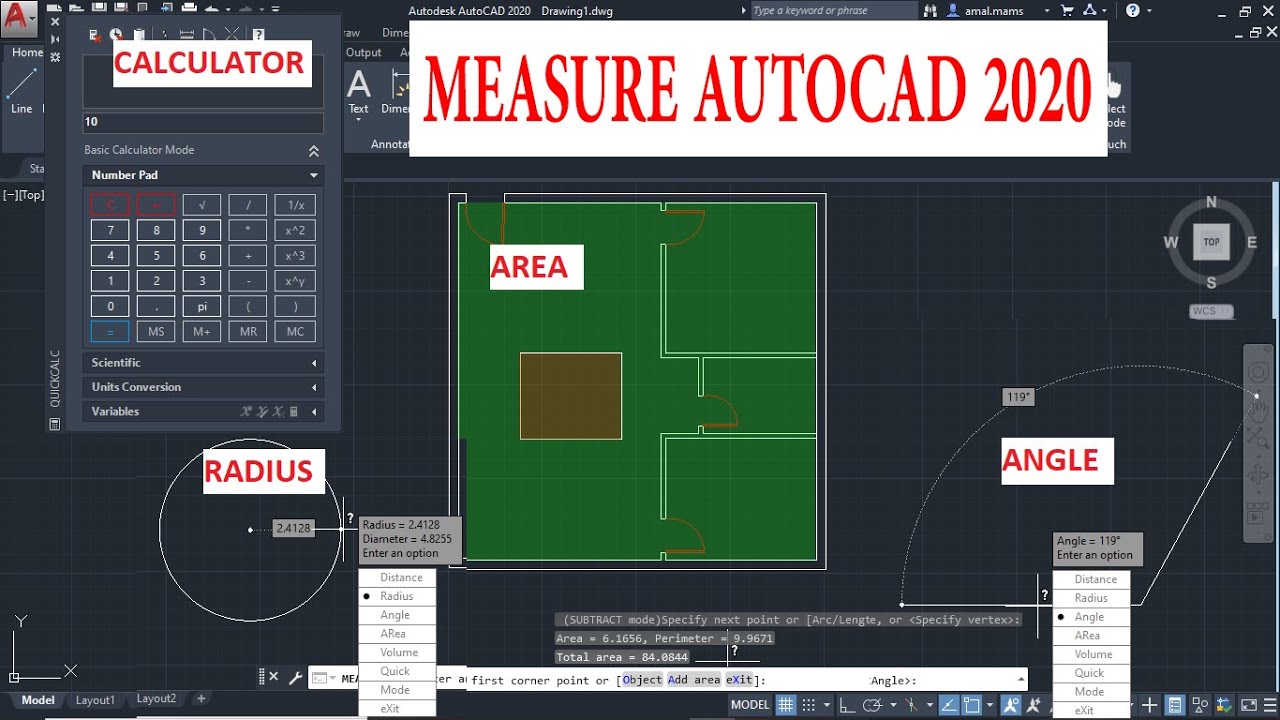Click the calculator MS memory store key

point(156,332)
